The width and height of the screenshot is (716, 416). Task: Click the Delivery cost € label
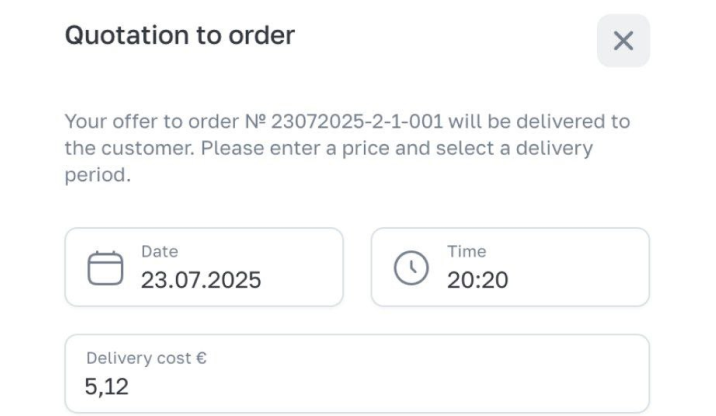coord(146,358)
